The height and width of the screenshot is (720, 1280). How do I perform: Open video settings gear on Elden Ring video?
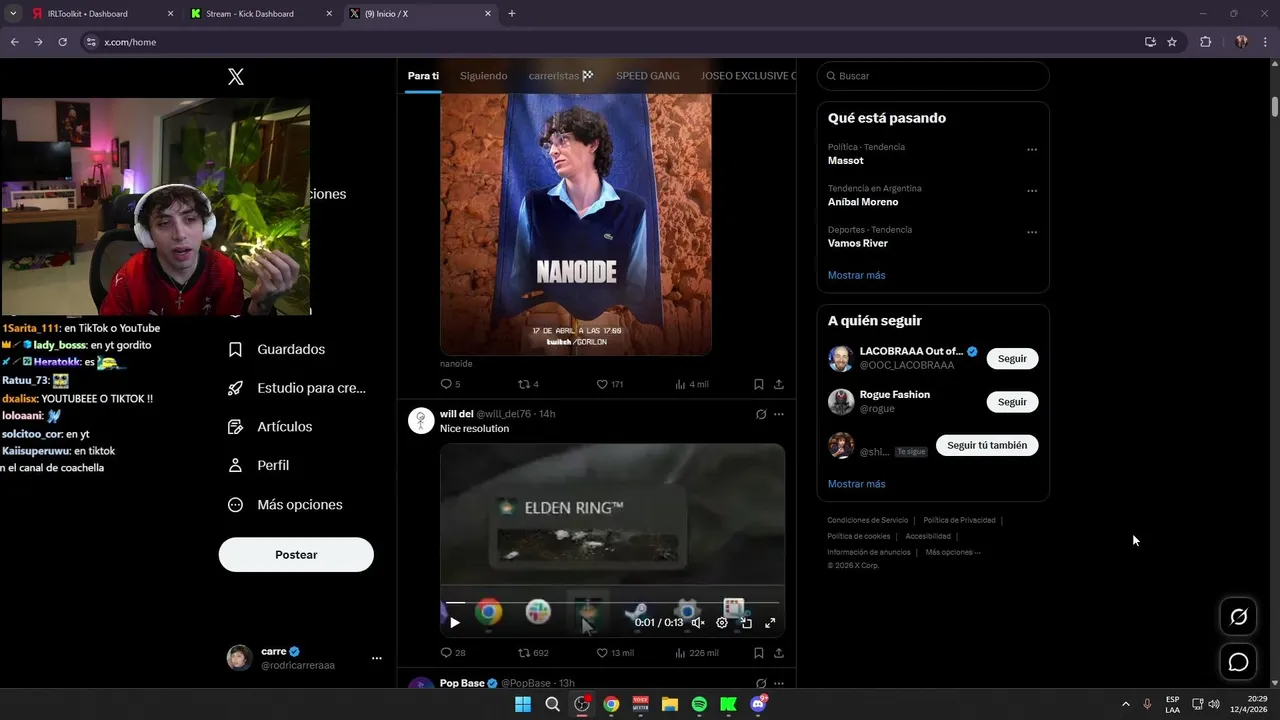tap(722, 623)
